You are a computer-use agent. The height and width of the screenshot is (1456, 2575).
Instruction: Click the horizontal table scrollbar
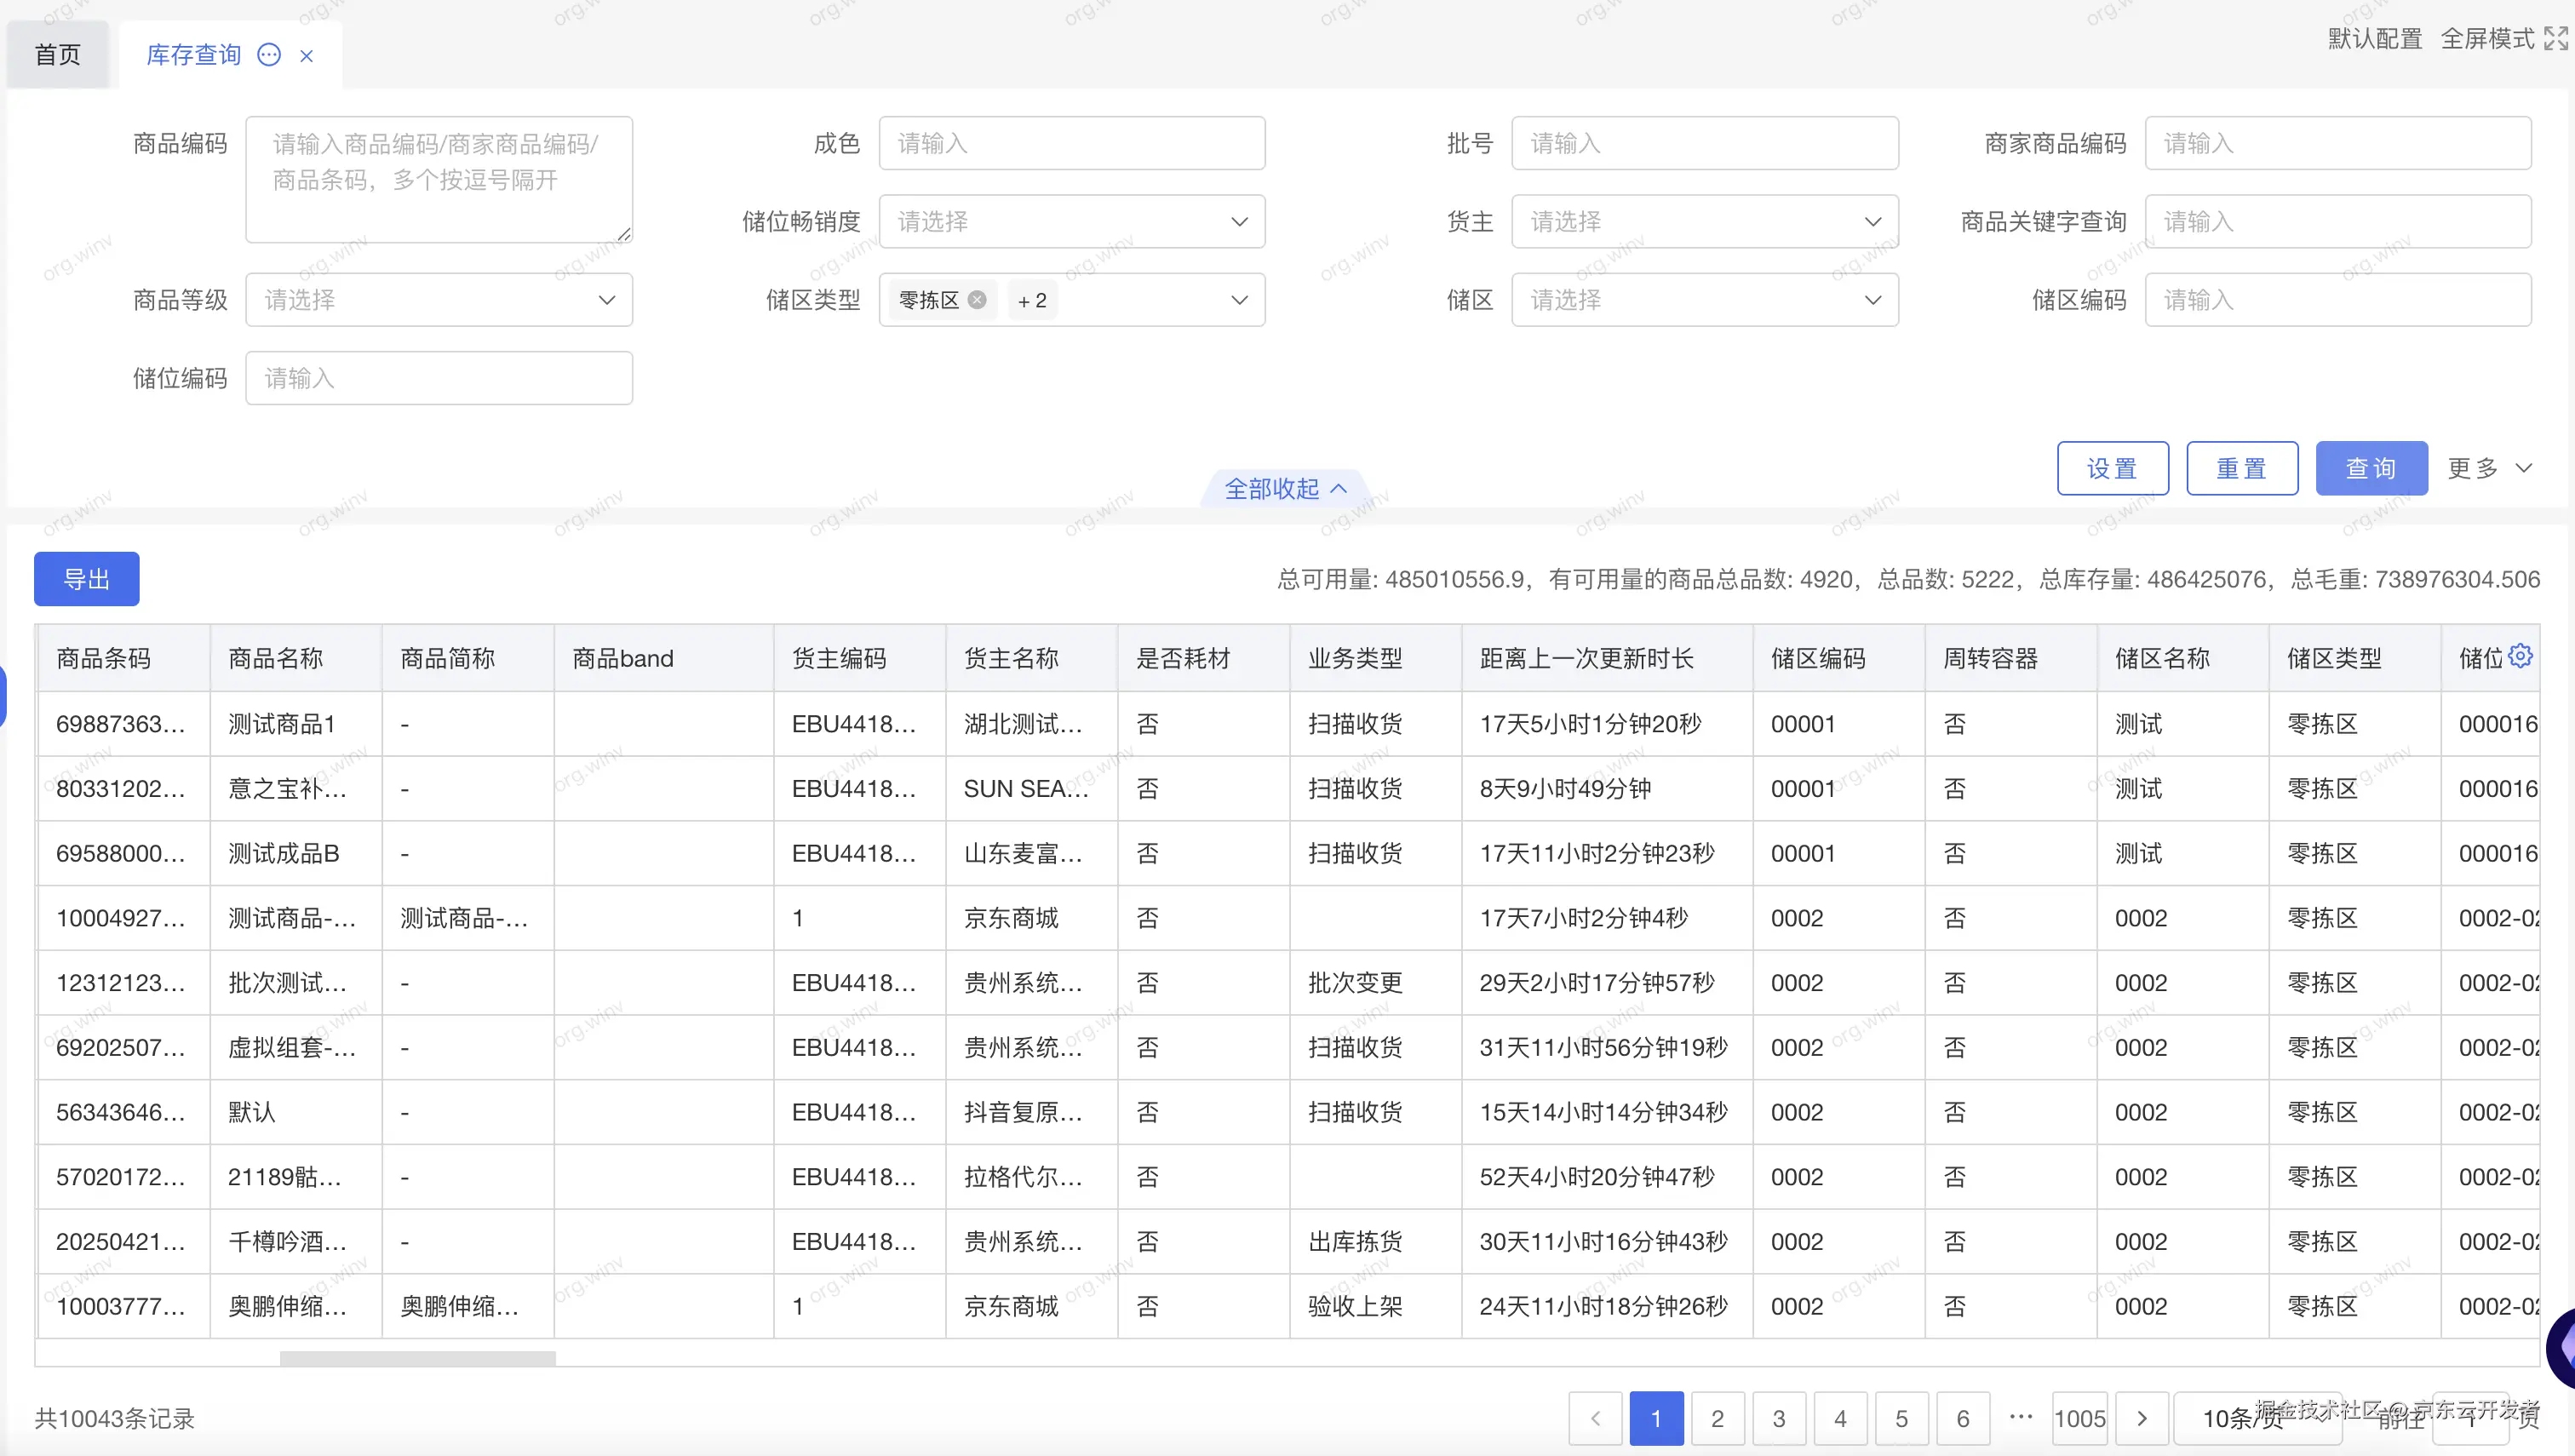click(x=417, y=1358)
